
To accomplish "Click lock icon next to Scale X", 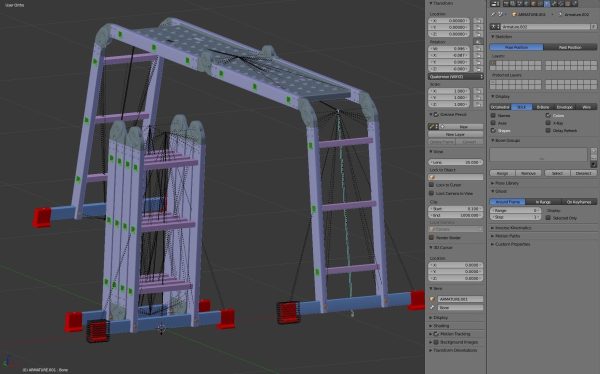I will pos(478,91).
